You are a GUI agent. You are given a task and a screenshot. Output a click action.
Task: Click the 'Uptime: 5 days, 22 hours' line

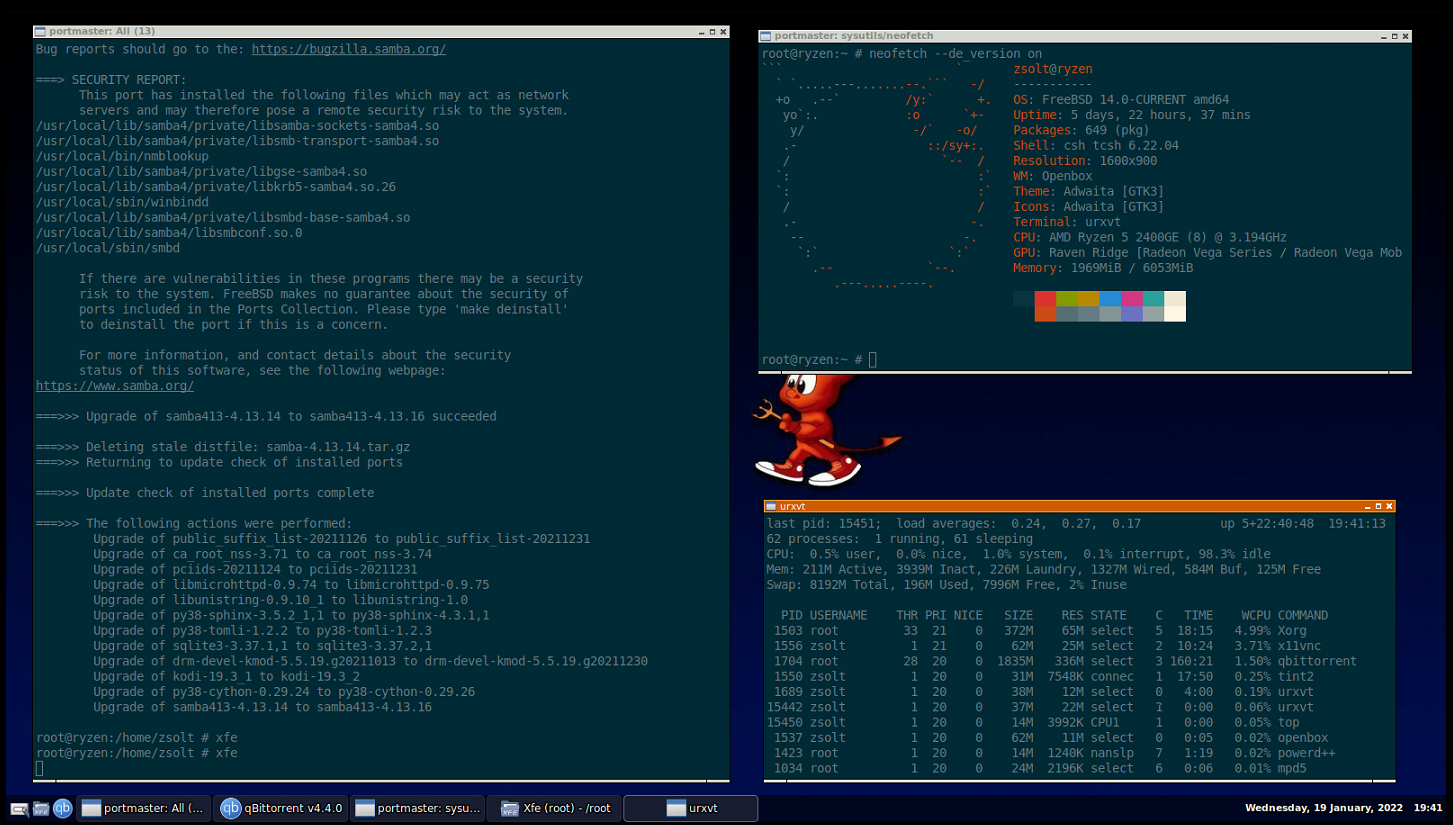[x=1132, y=115]
